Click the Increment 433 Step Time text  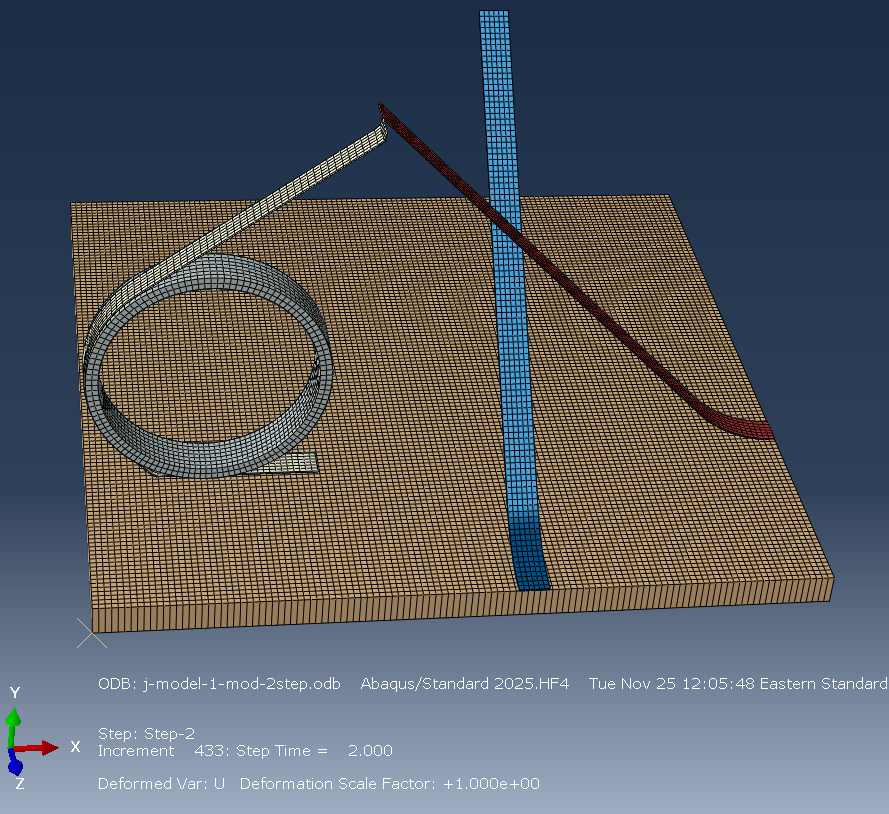click(x=245, y=750)
